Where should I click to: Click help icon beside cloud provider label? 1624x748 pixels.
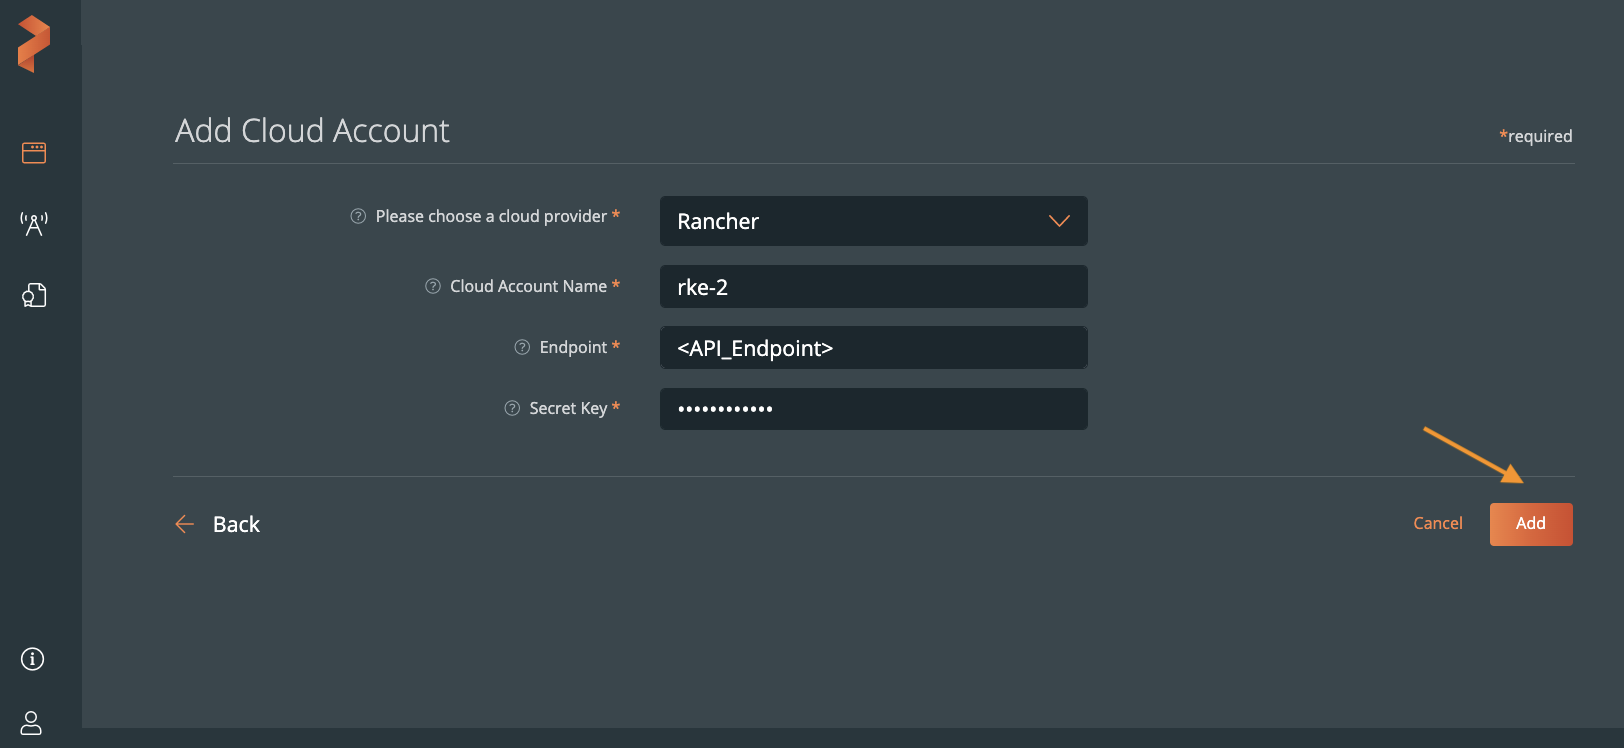coord(358,216)
